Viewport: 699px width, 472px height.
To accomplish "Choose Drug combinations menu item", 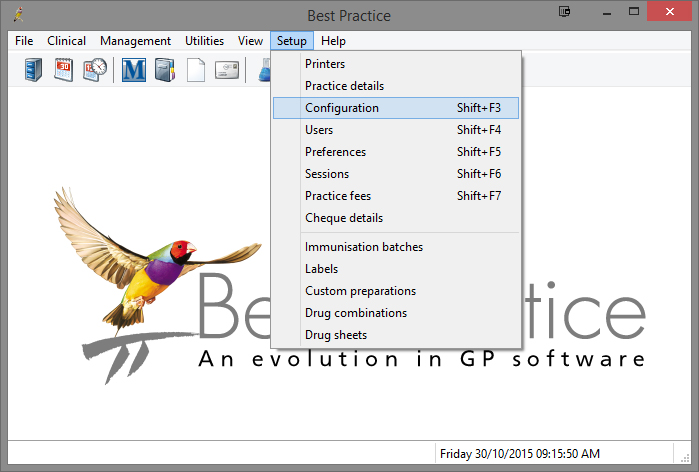I will point(356,313).
